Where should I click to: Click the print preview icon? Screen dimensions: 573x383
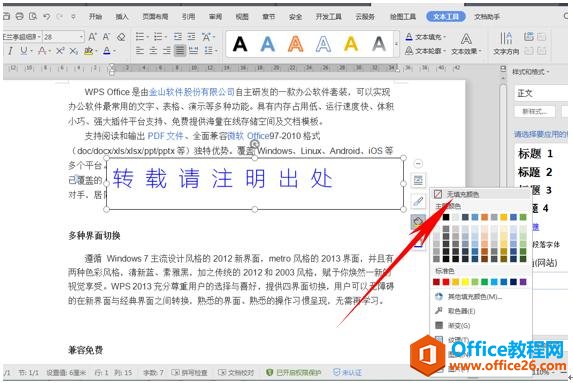tap(33, 16)
